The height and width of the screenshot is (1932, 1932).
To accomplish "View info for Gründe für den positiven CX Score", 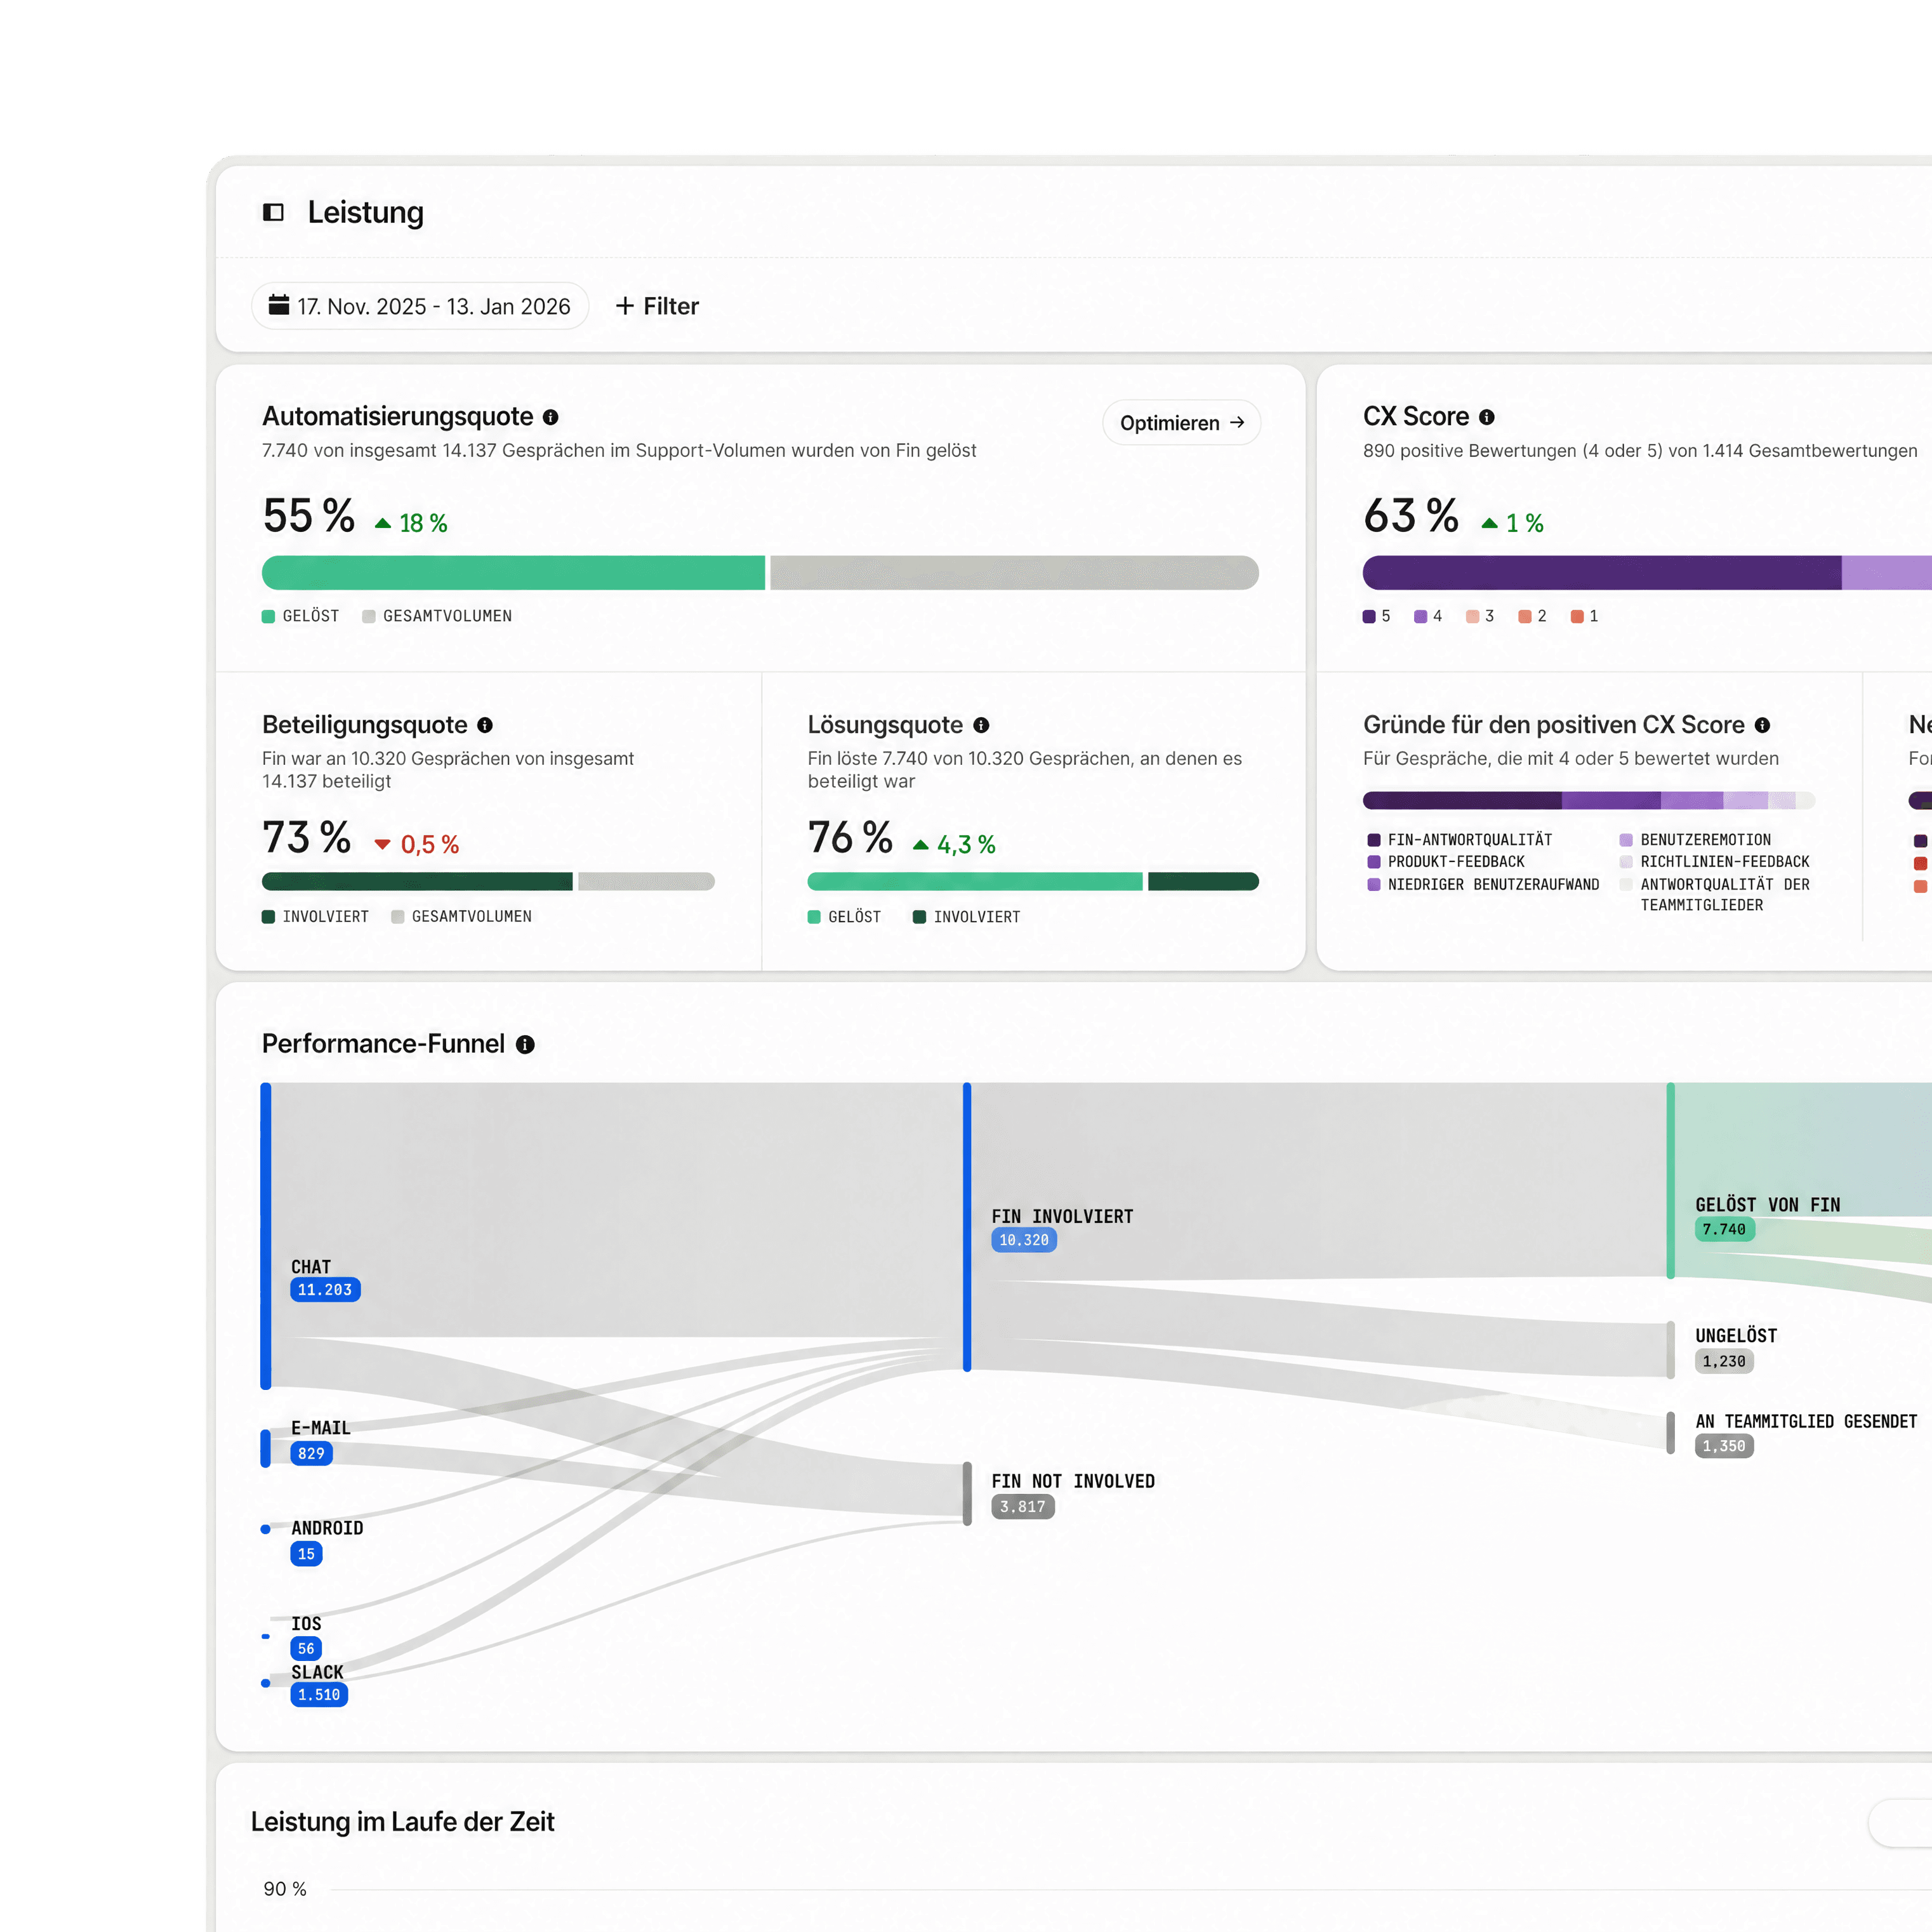I will [x=1762, y=725].
